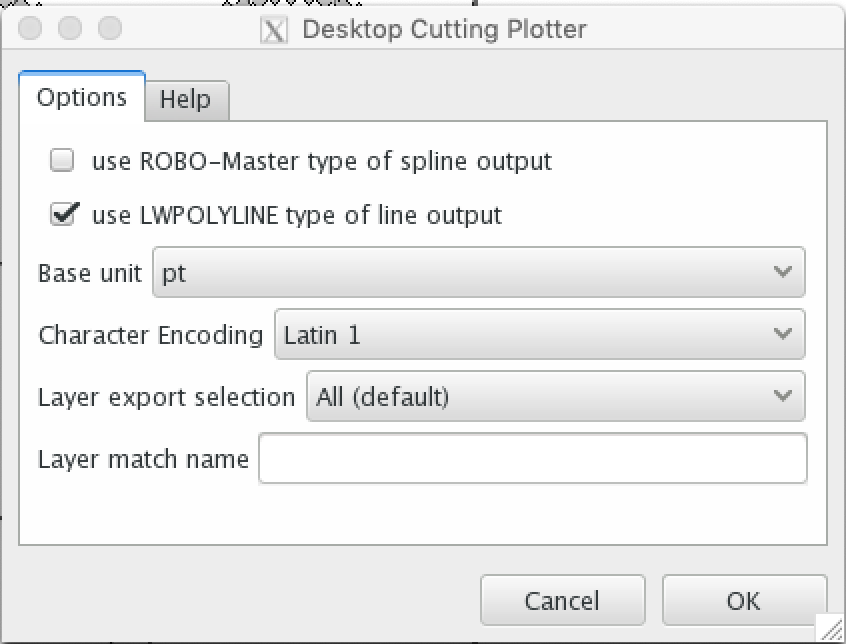Open the Base unit dropdown
The height and width of the screenshot is (644, 846).
pos(478,273)
